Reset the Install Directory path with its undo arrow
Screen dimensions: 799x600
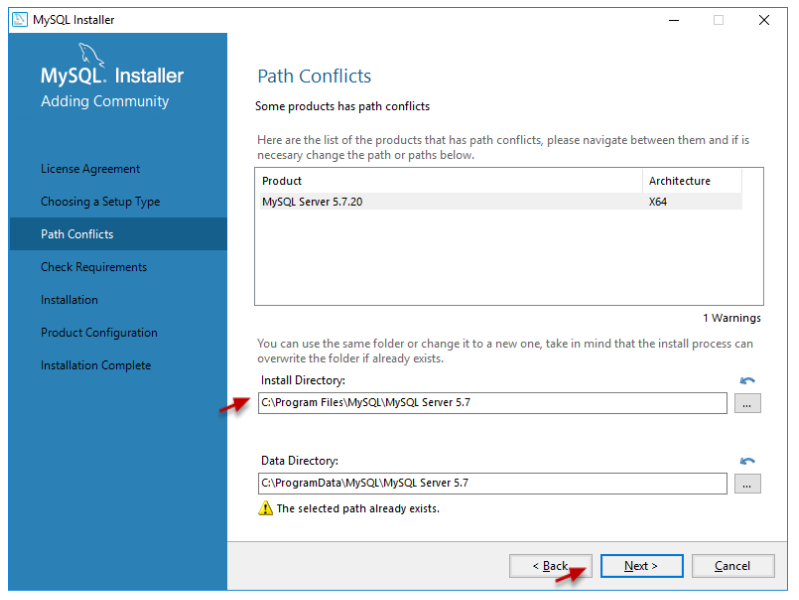(x=747, y=380)
